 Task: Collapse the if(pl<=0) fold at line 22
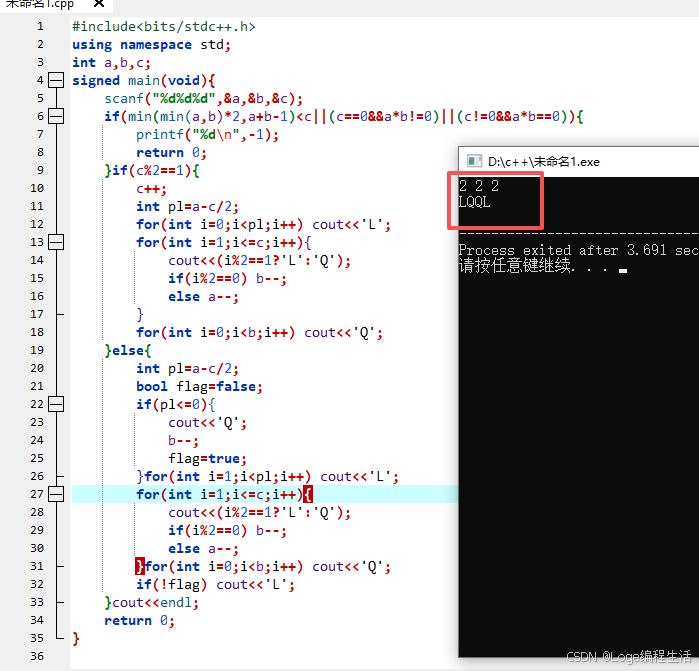56,404
